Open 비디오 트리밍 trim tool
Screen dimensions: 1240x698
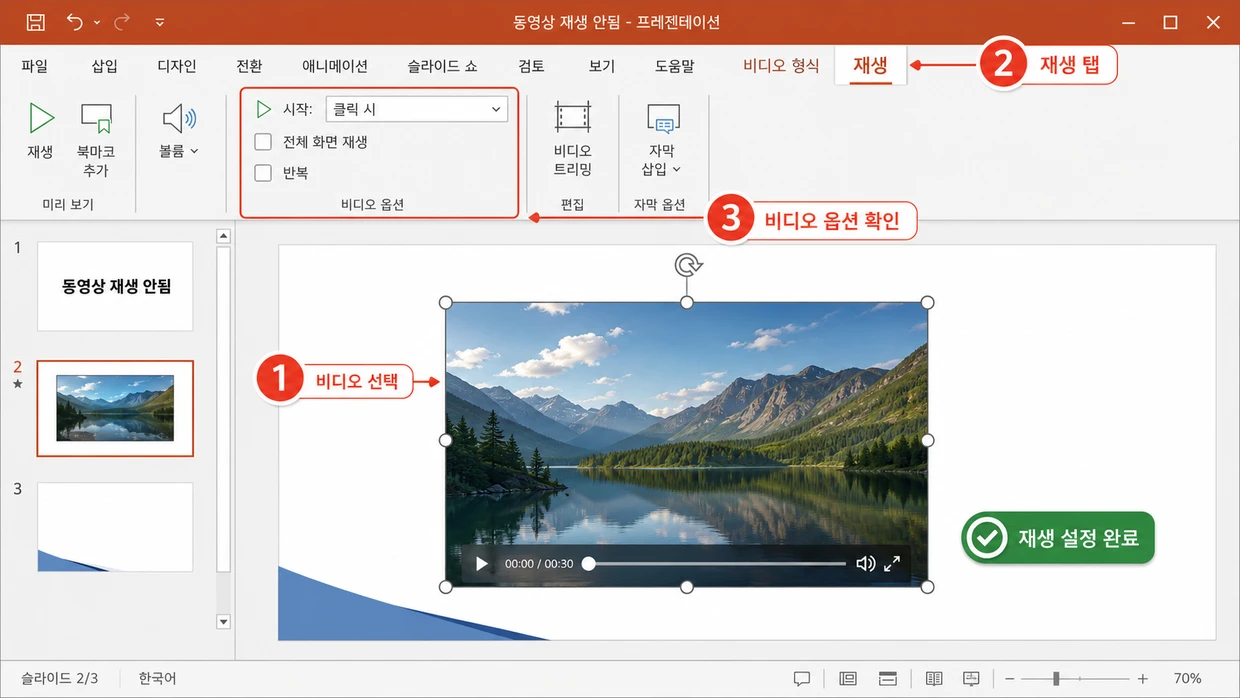[573, 139]
